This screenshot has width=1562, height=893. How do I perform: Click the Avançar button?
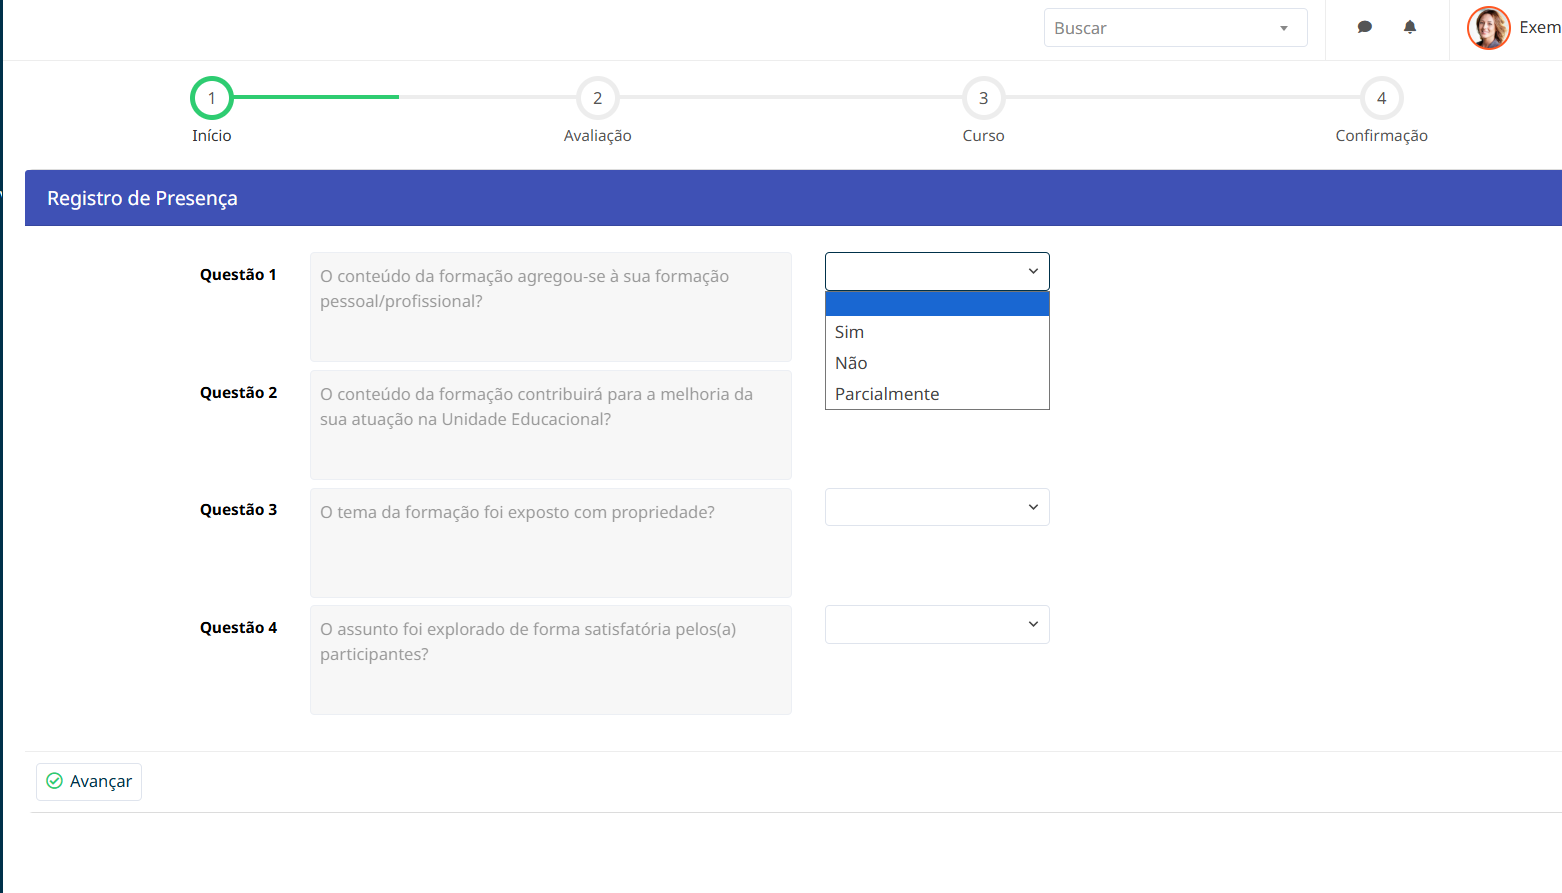tap(89, 782)
